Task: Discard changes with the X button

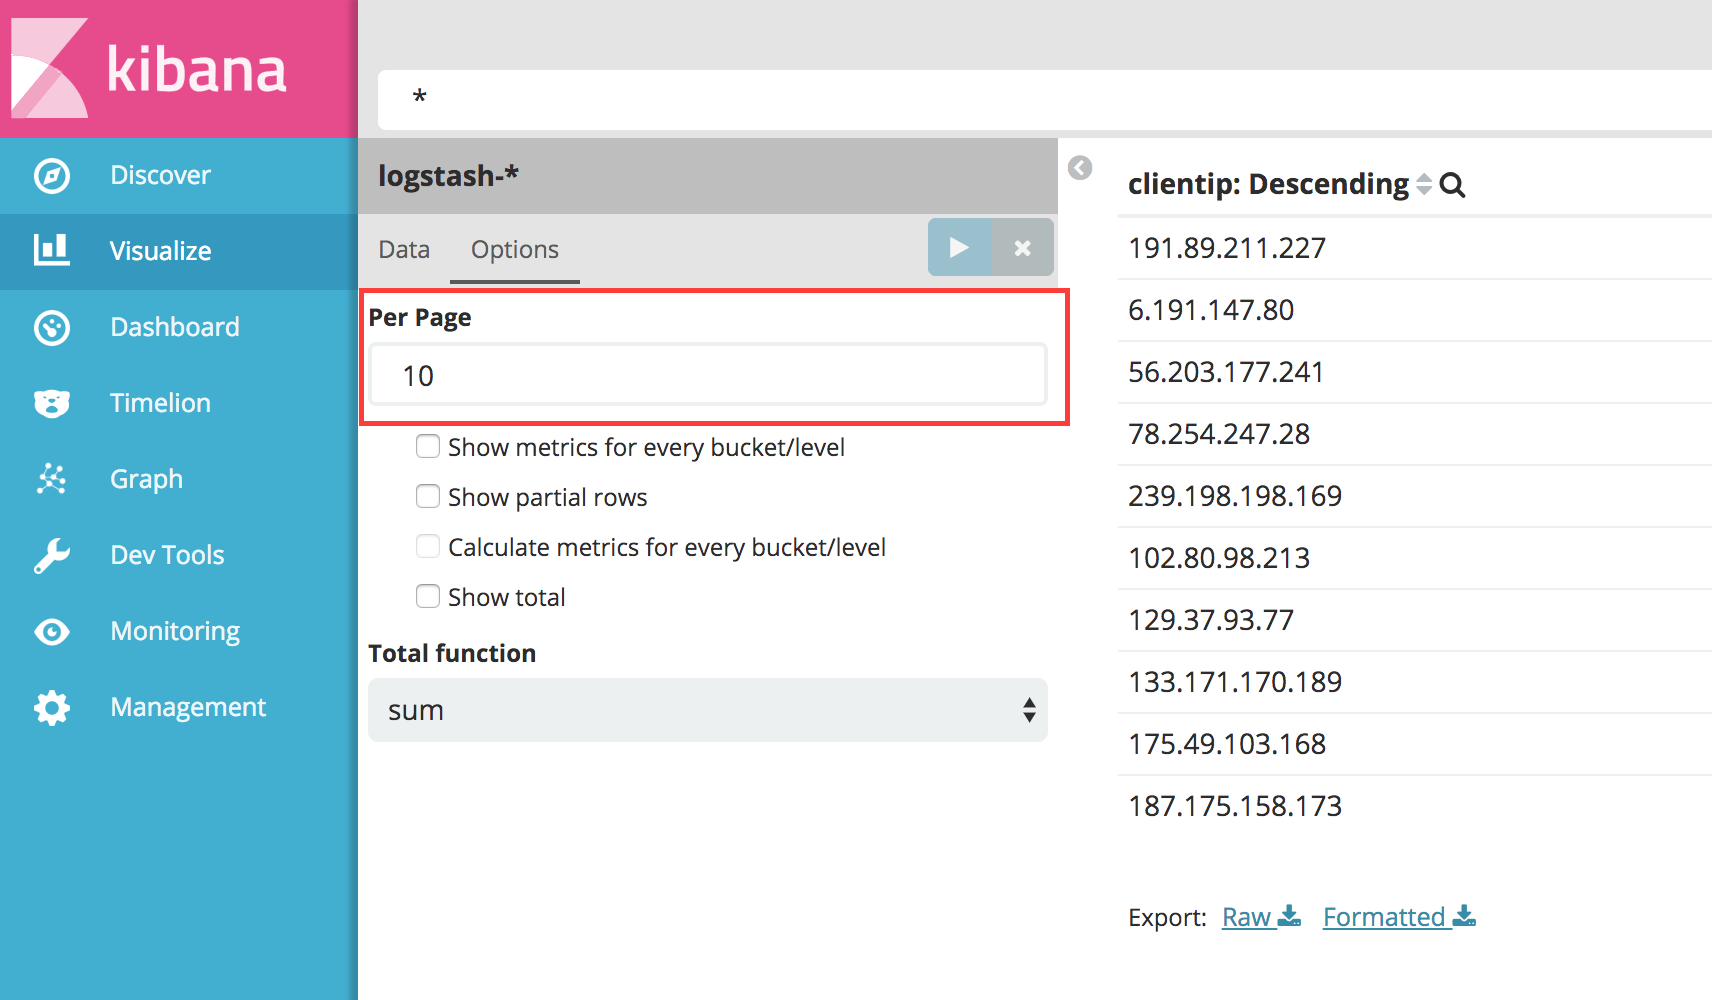Action: click(x=1022, y=247)
